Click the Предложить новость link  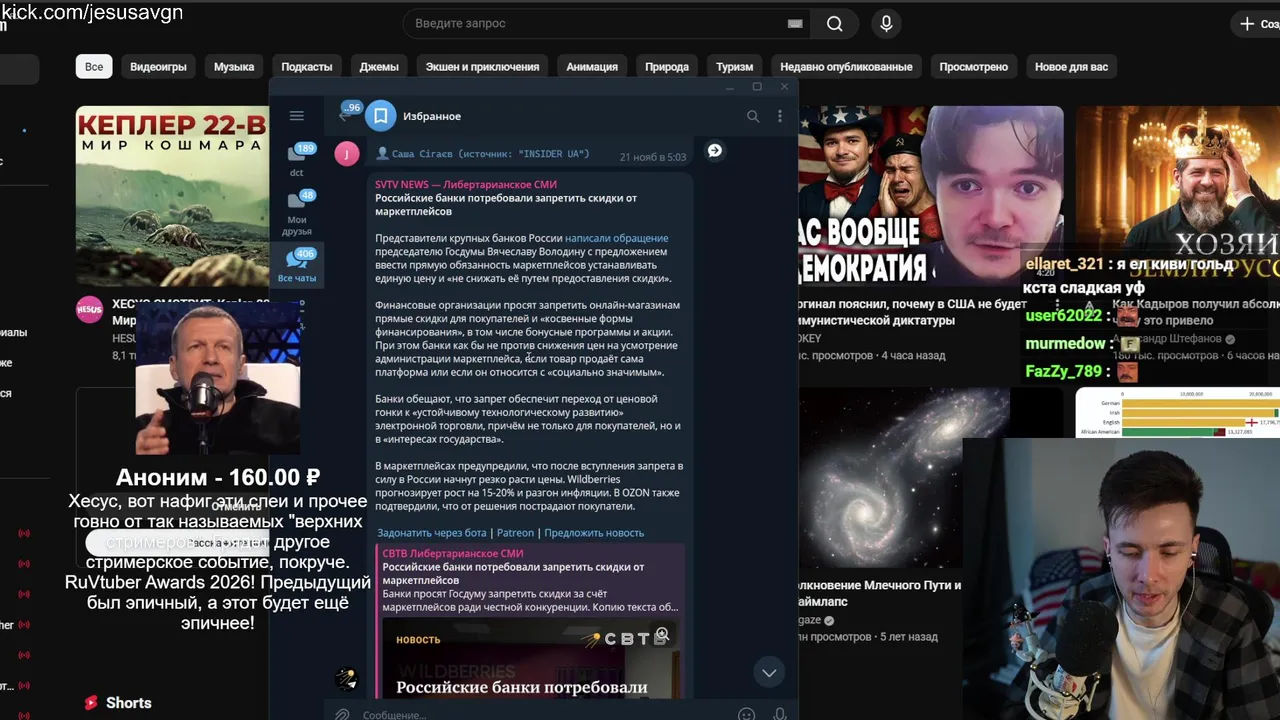point(594,533)
